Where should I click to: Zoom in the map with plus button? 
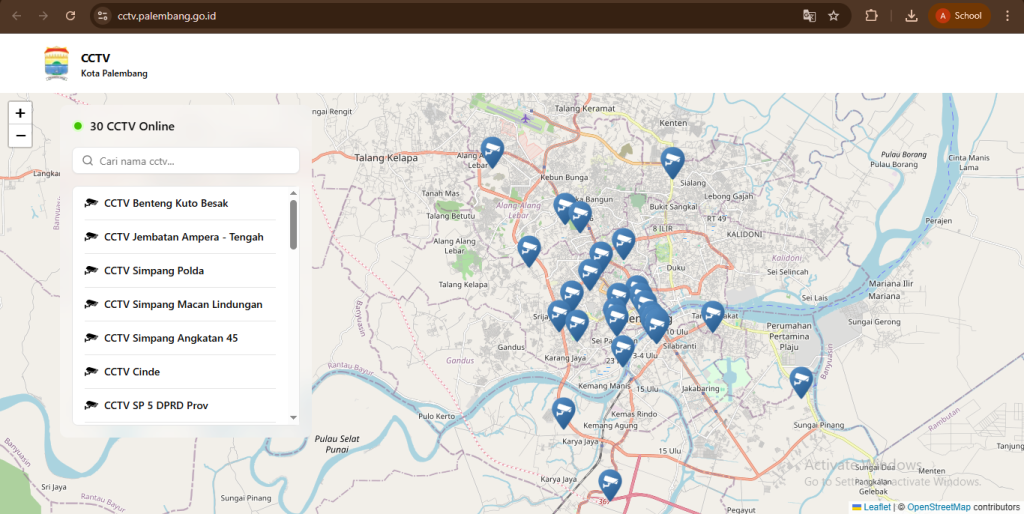tap(20, 113)
